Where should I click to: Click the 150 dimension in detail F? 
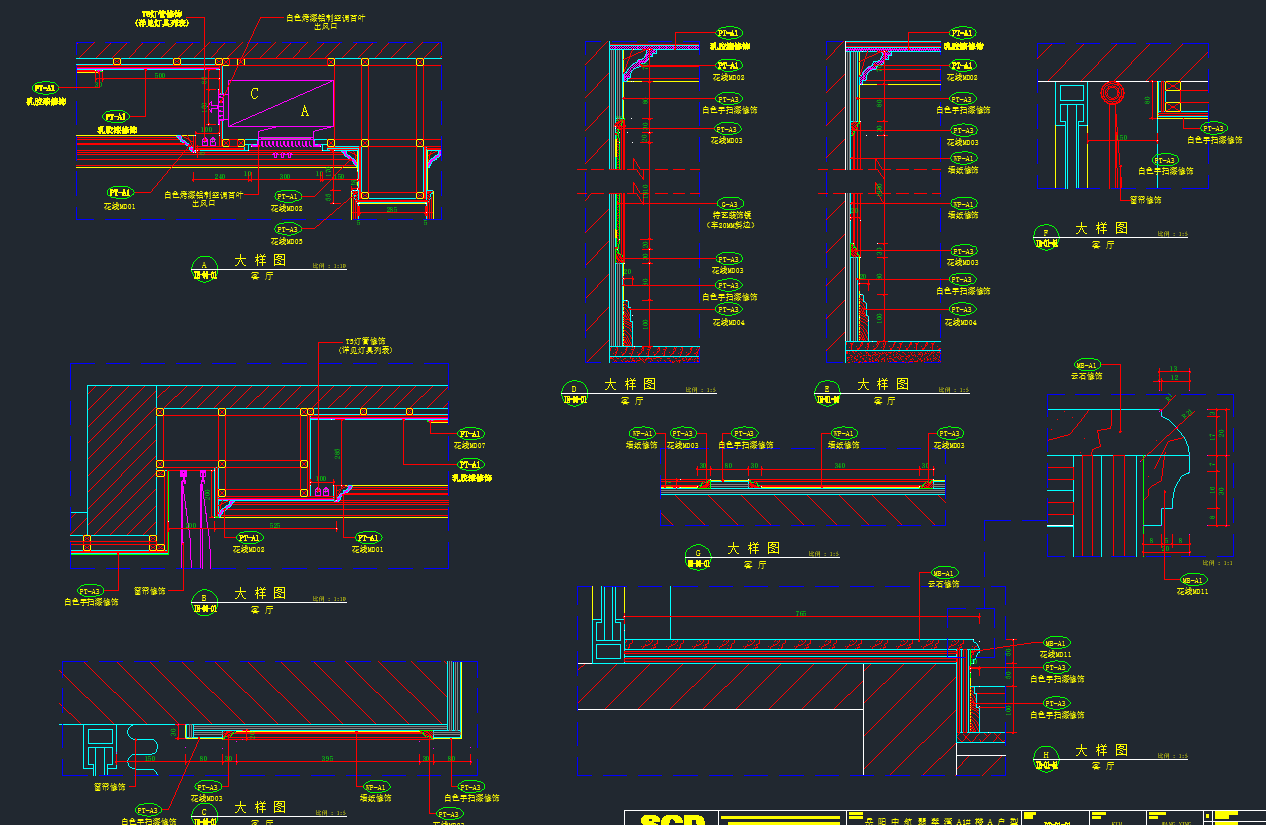[1122, 138]
